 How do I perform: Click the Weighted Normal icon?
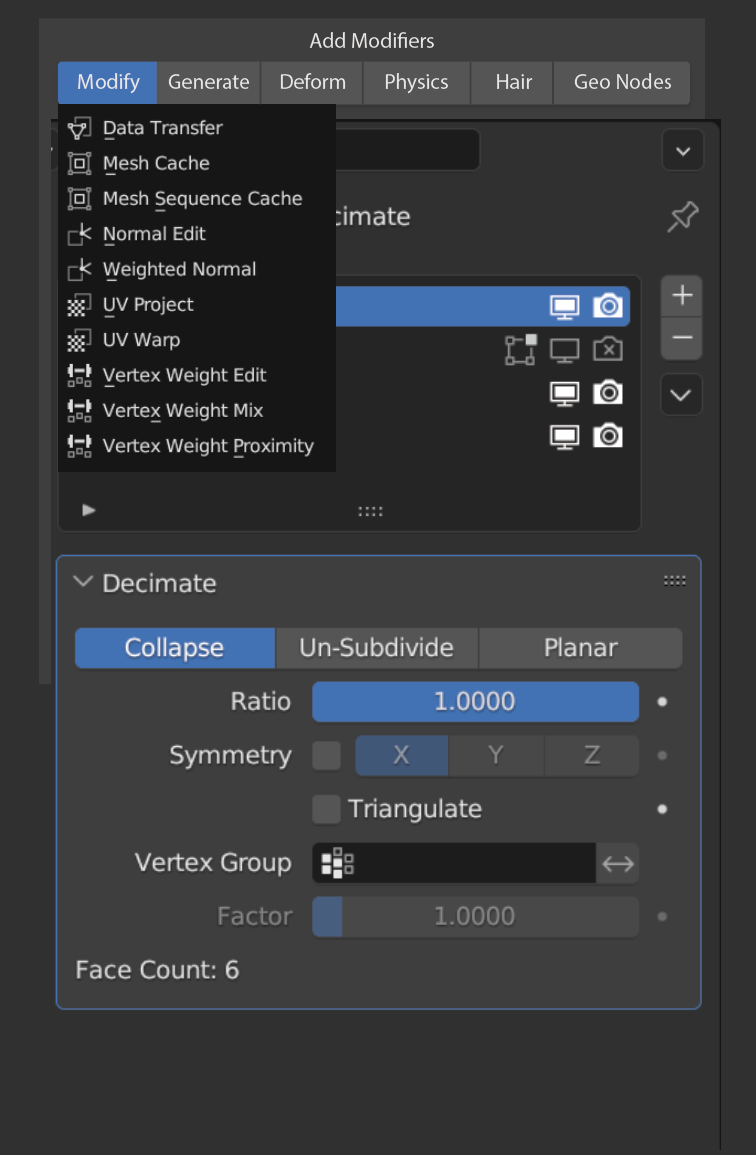[79, 270]
